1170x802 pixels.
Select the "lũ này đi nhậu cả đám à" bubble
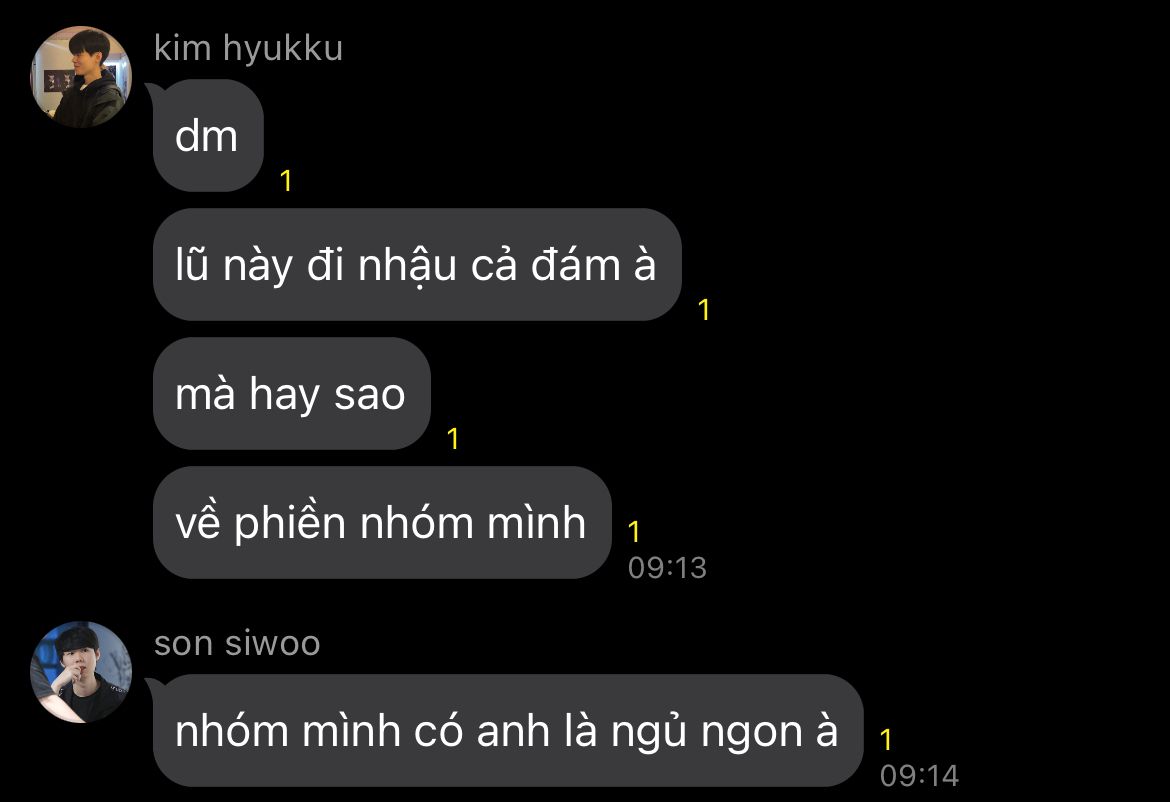[x=417, y=265]
